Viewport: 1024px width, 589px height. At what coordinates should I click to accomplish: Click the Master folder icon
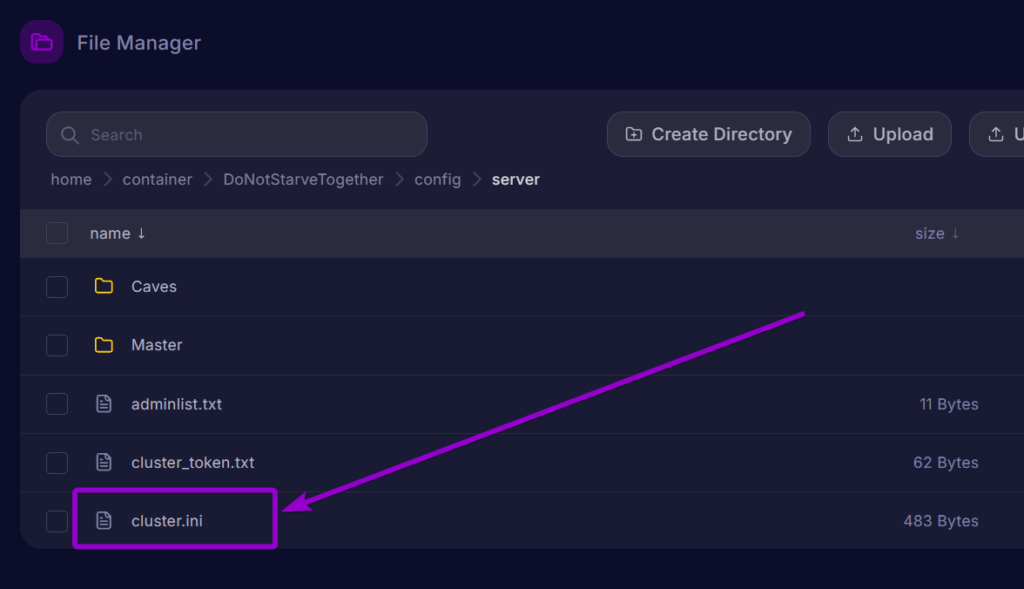[104, 345]
